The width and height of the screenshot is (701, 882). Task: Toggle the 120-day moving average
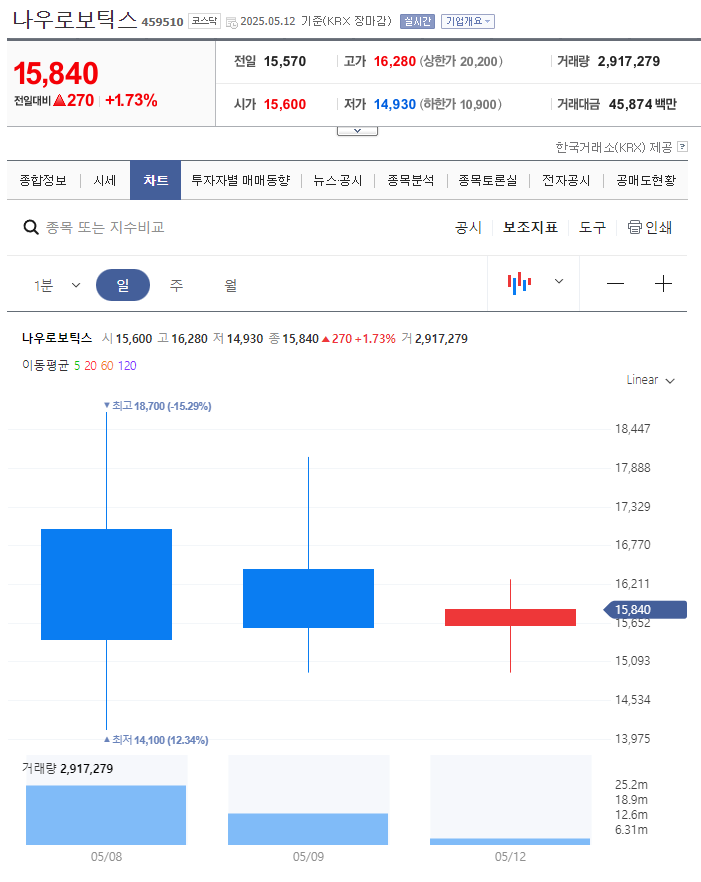[x=127, y=366]
